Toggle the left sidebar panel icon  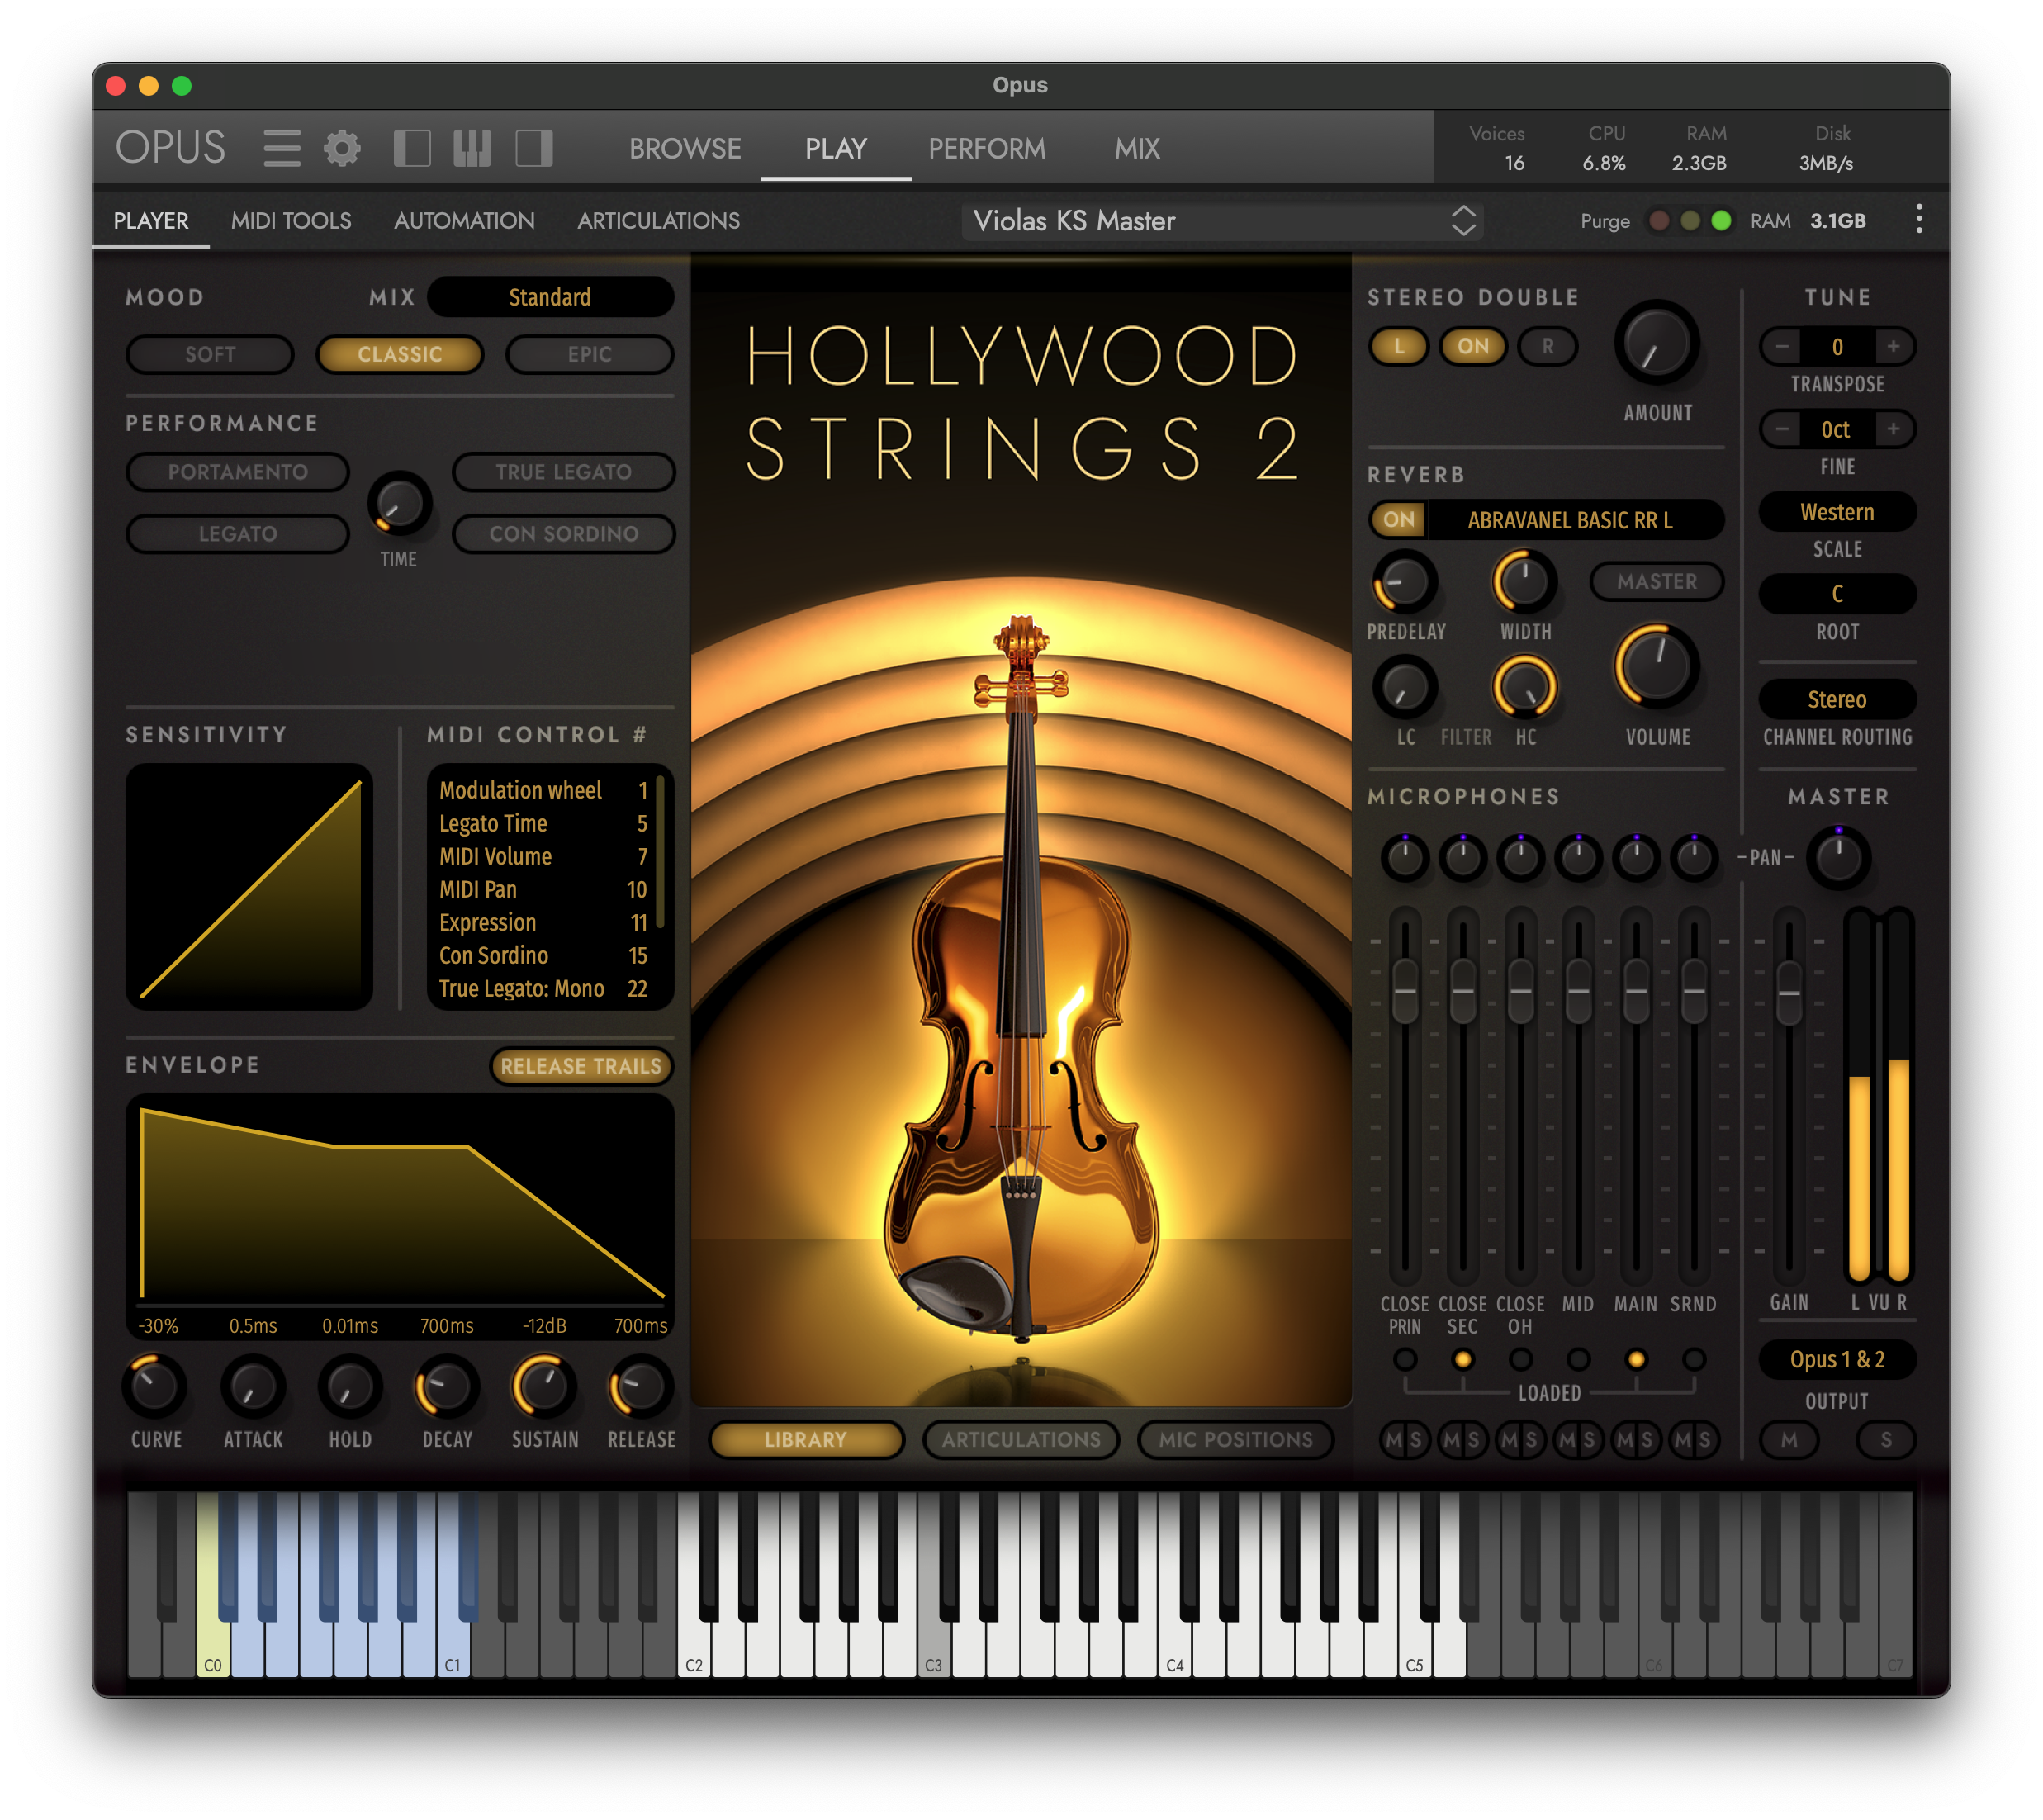coord(412,148)
